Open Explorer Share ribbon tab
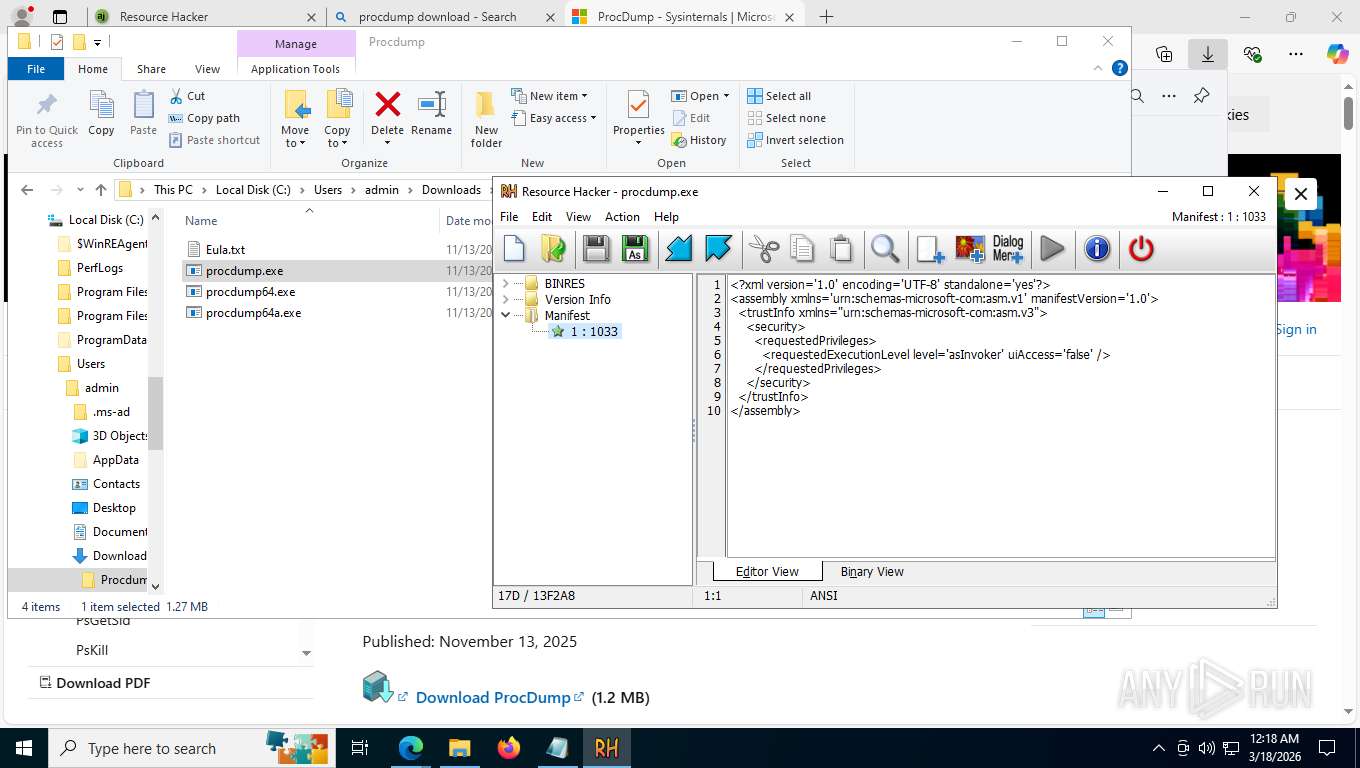Image resolution: width=1360 pixels, height=768 pixels. coord(151,69)
